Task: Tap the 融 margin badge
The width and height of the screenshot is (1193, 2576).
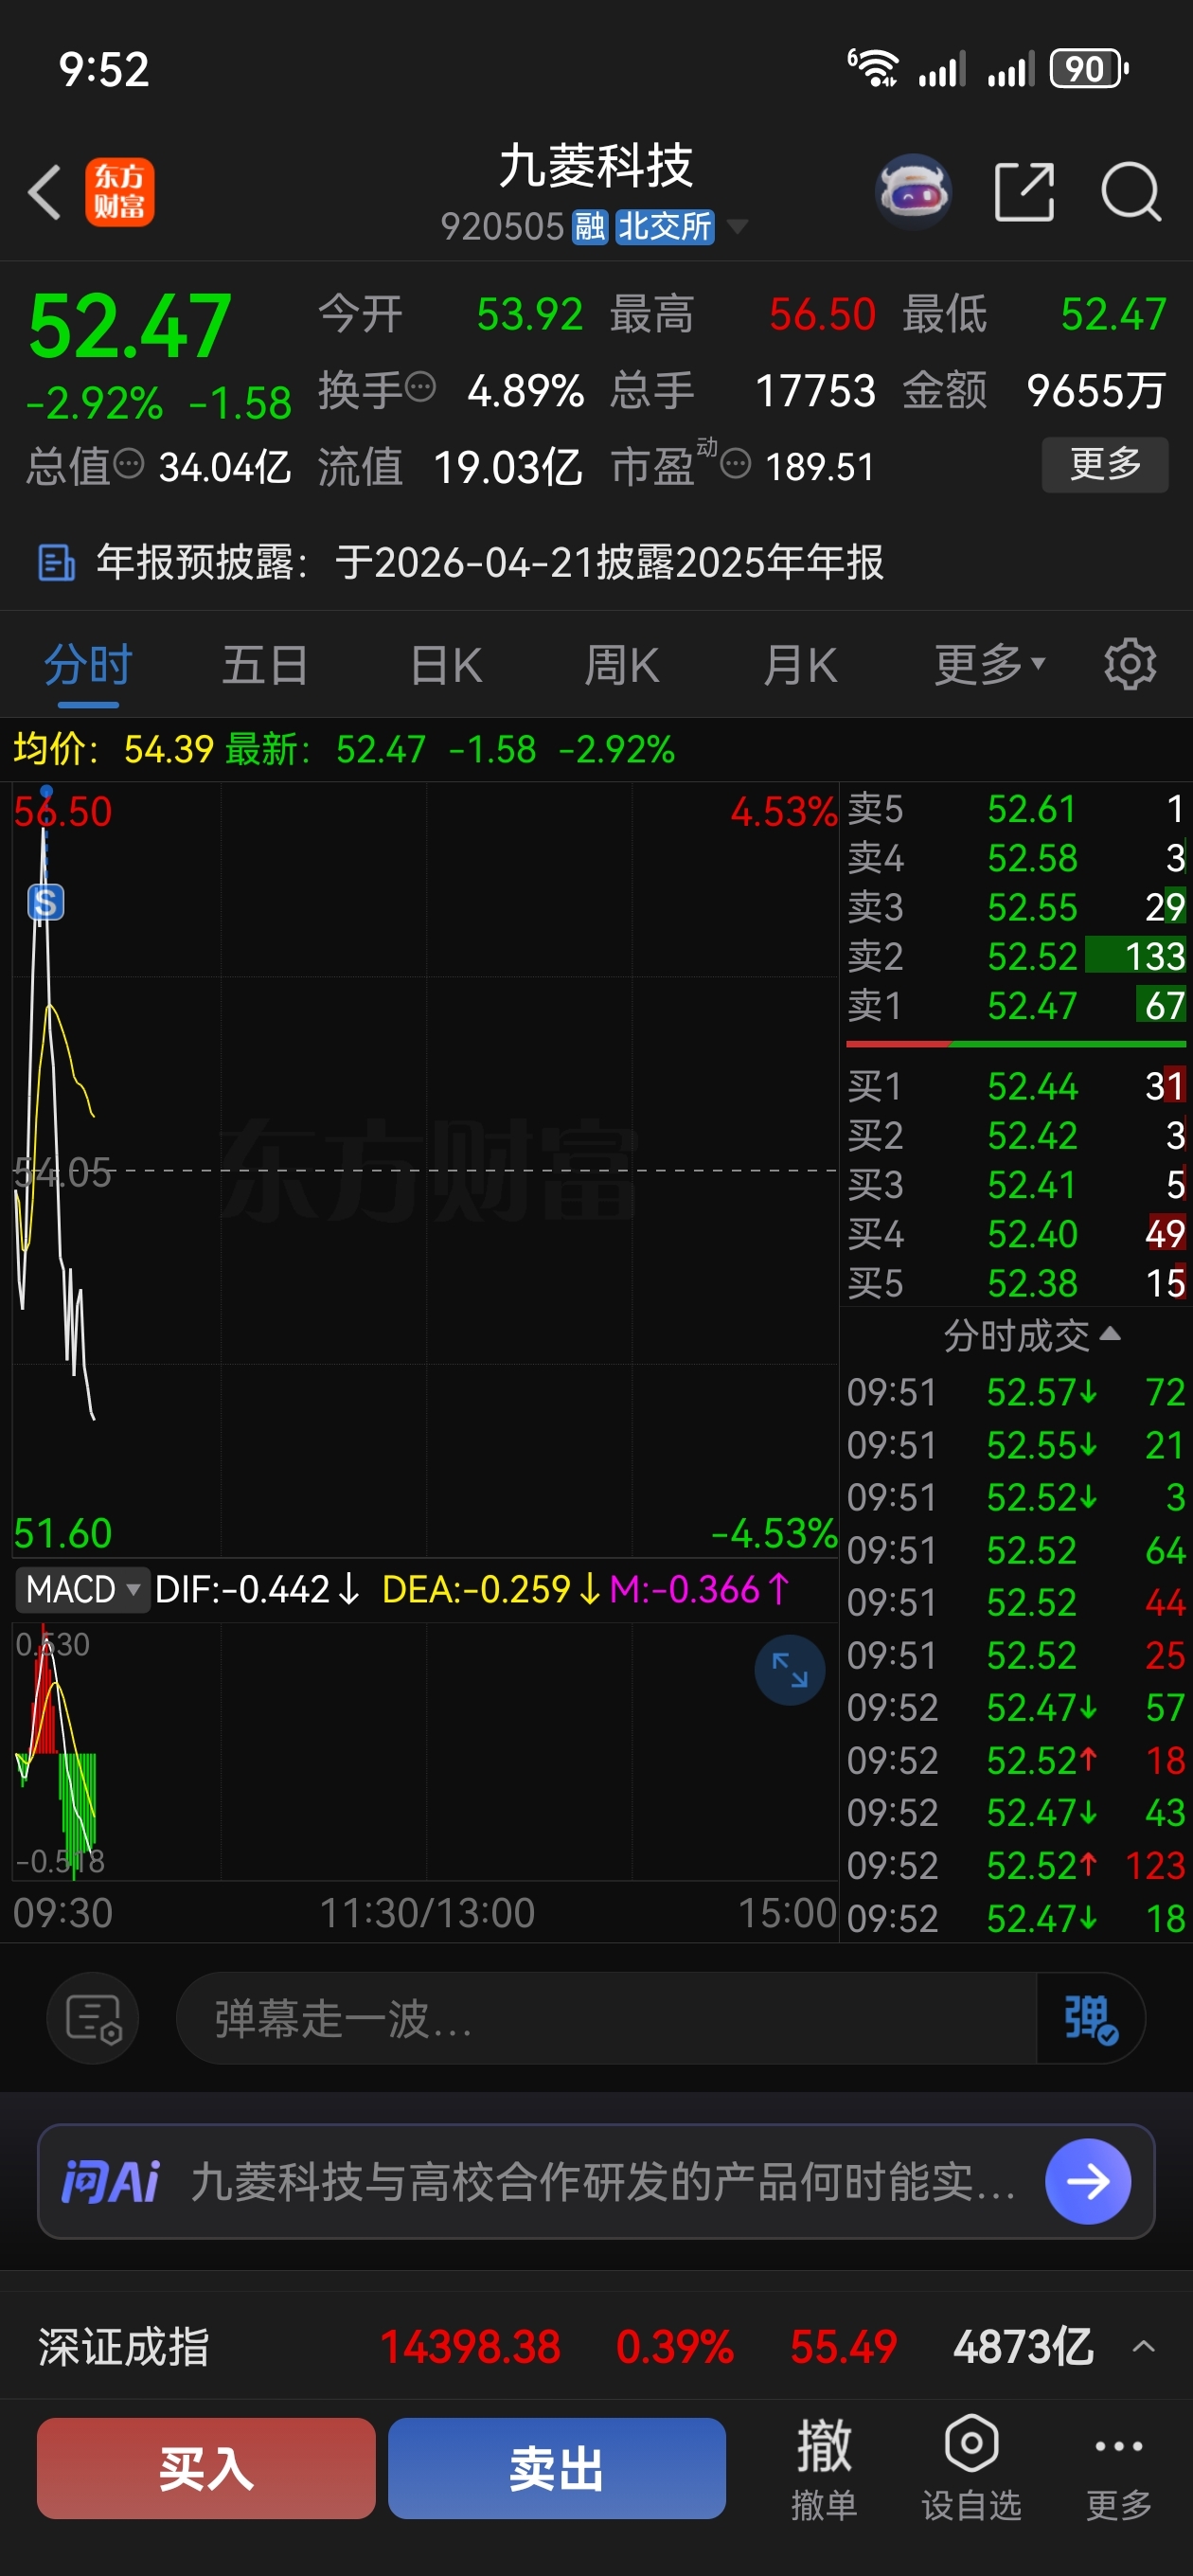Action: pos(589,227)
